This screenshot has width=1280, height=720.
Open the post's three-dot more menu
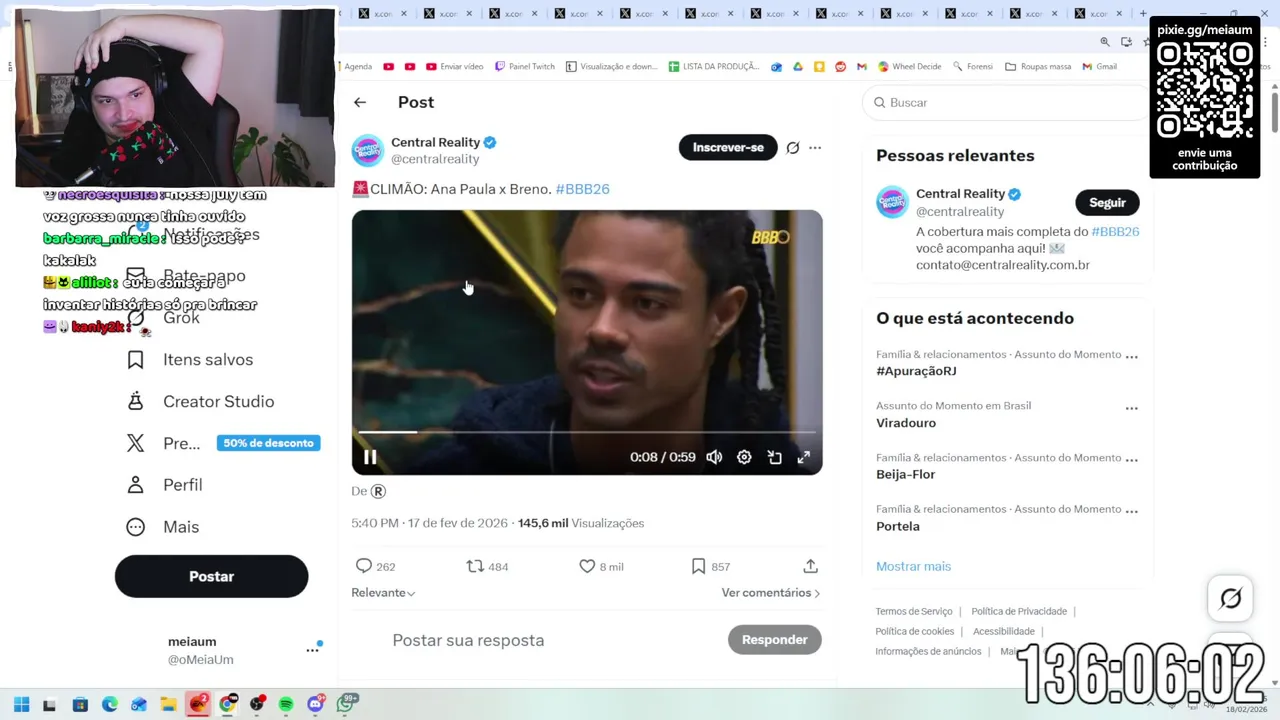815,147
